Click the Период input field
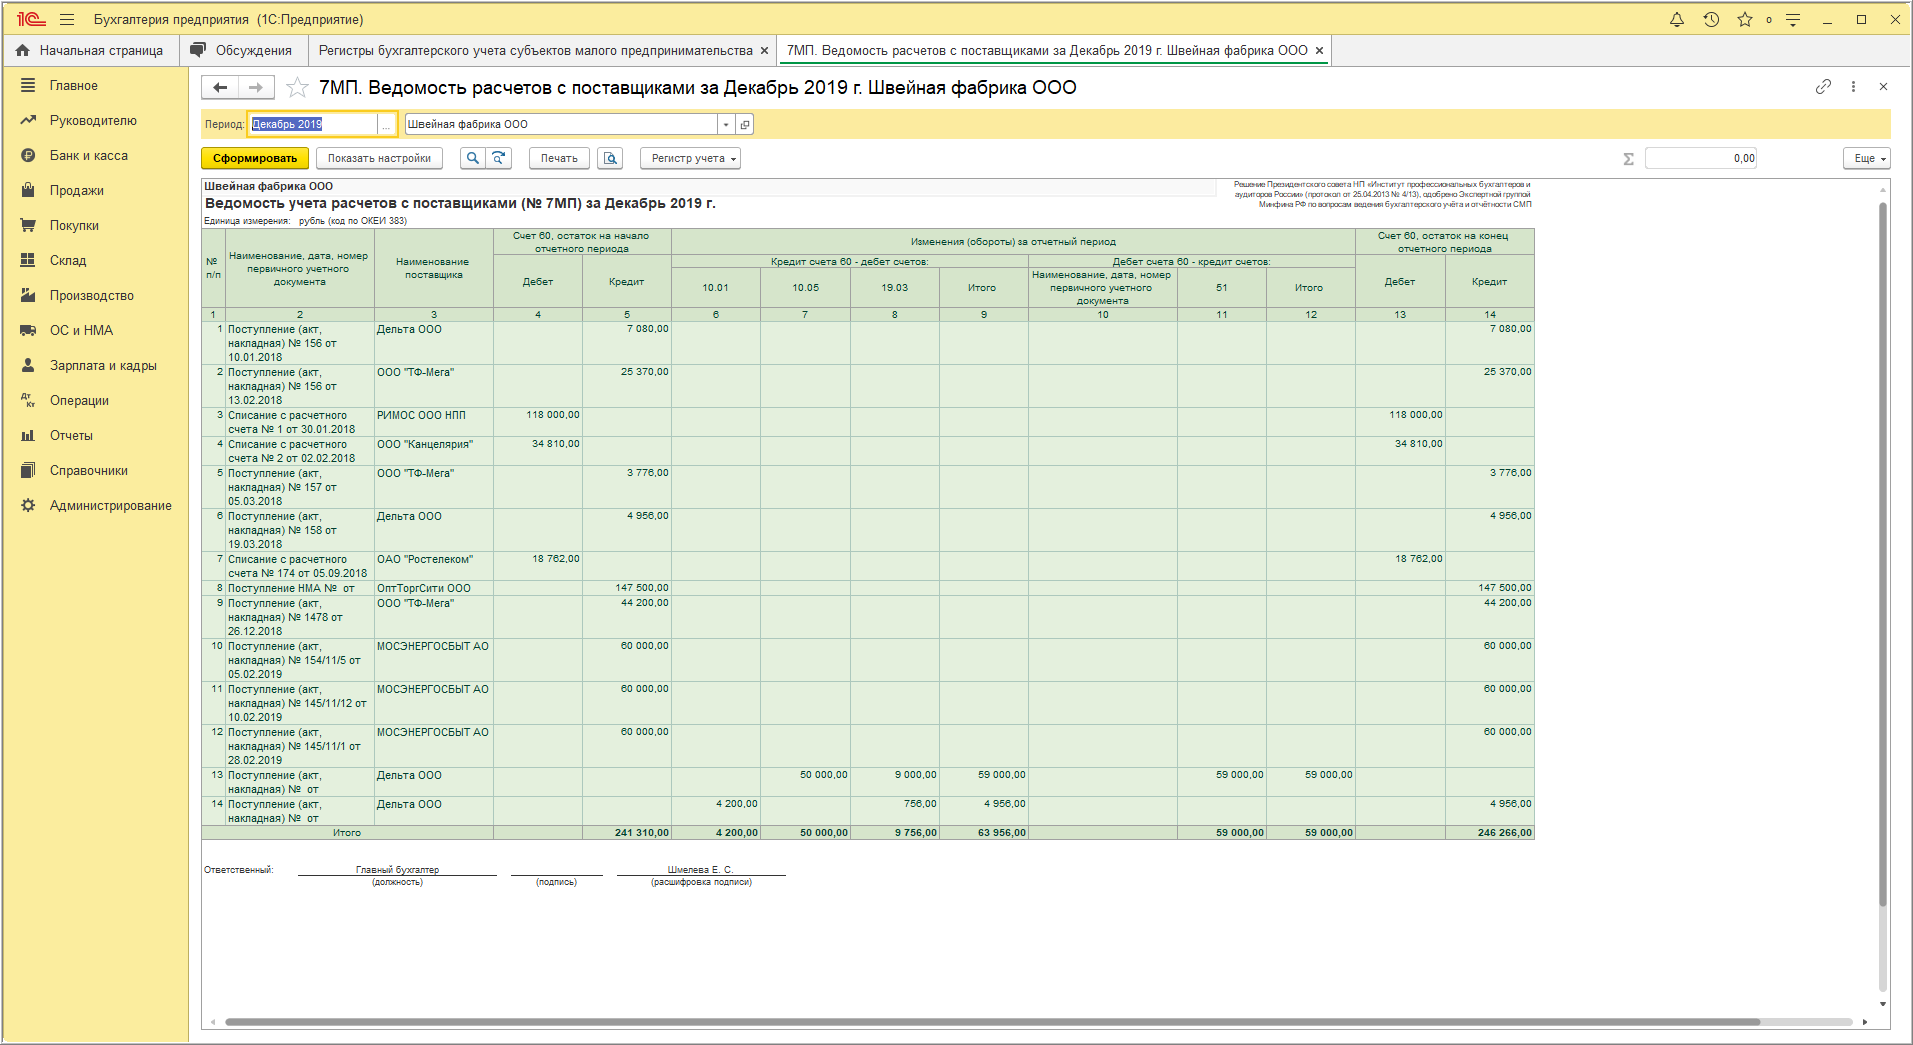The height and width of the screenshot is (1045, 1913). click(312, 124)
